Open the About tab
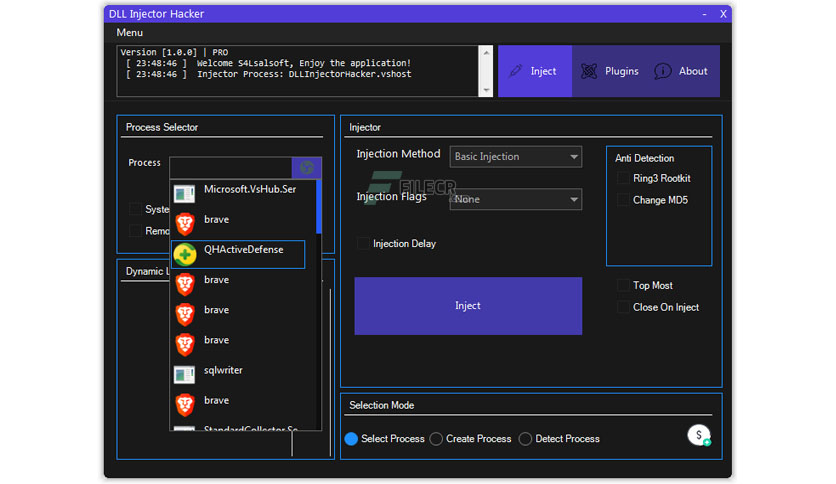The width and height of the screenshot is (836, 484). tap(683, 71)
